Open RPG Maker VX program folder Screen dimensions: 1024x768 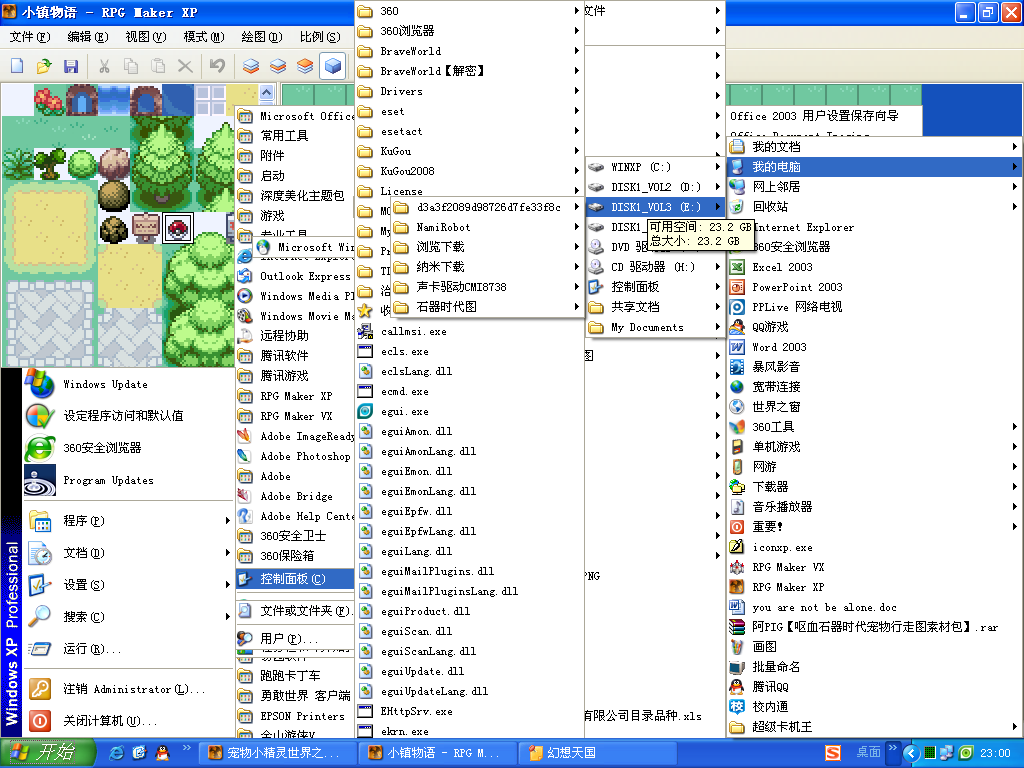[295, 416]
